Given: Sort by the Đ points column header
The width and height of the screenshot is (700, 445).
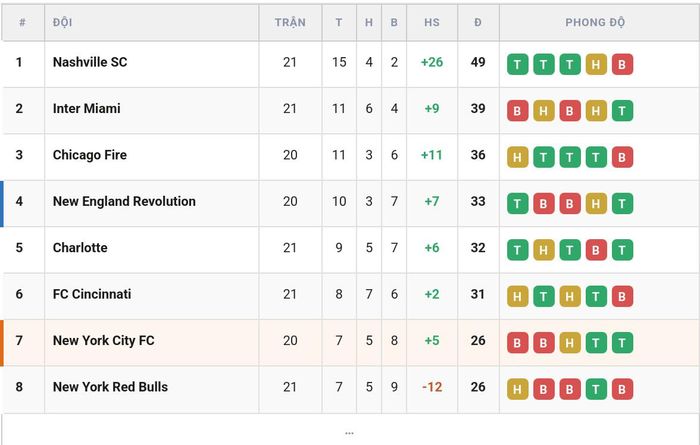Looking at the screenshot, I should (478, 22).
